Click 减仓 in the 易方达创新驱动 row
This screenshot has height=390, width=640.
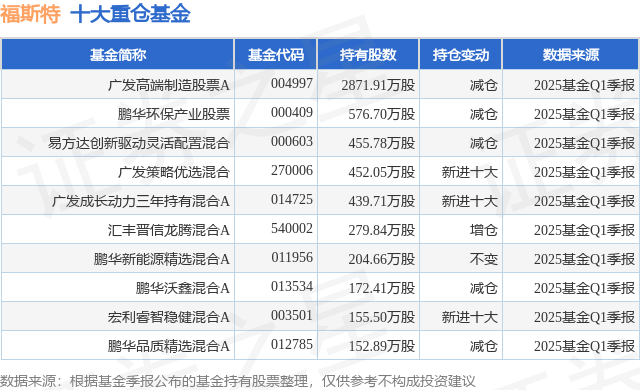484,143
